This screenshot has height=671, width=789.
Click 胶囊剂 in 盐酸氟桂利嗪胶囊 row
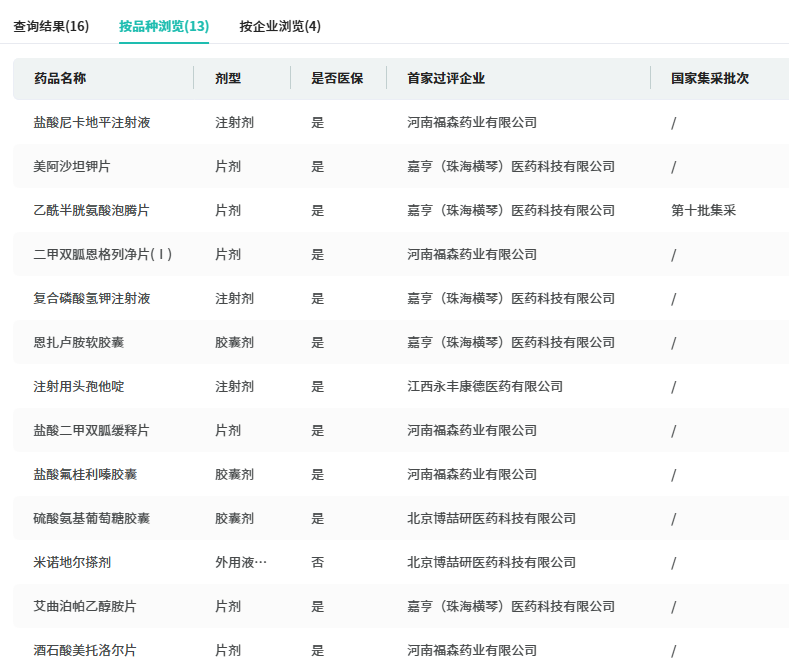(x=234, y=475)
